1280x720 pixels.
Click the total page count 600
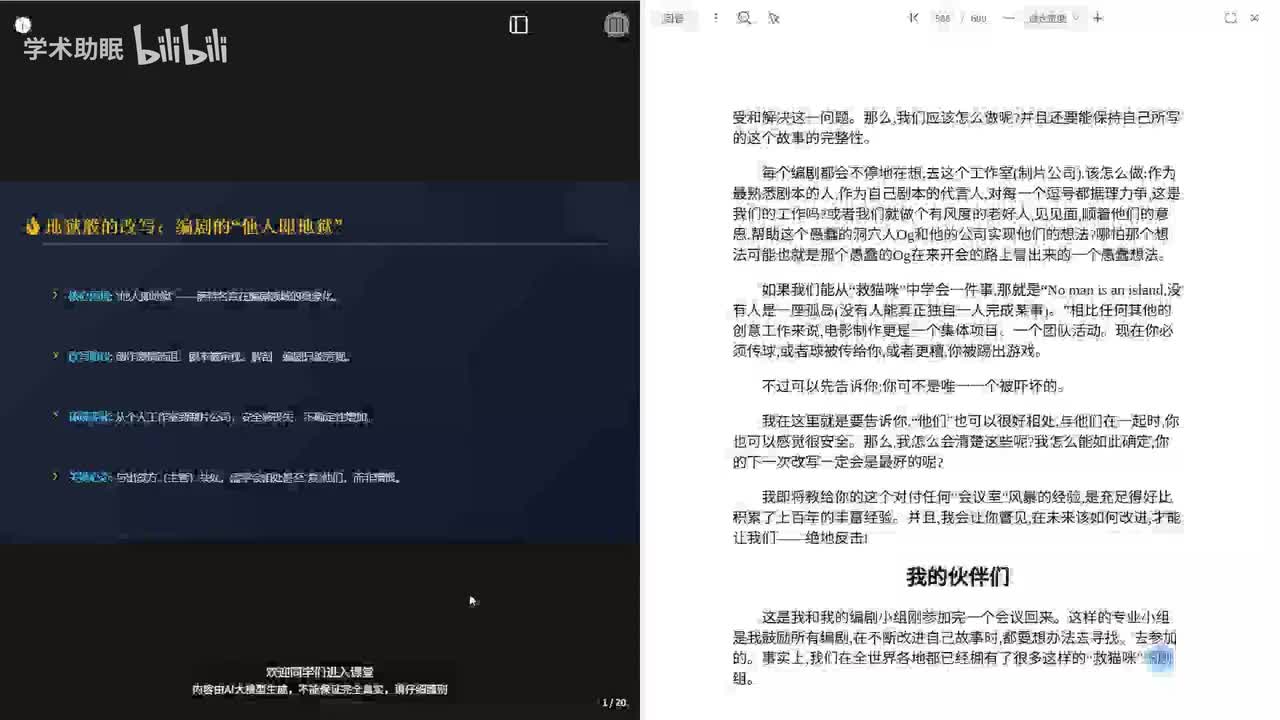[x=978, y=18]
